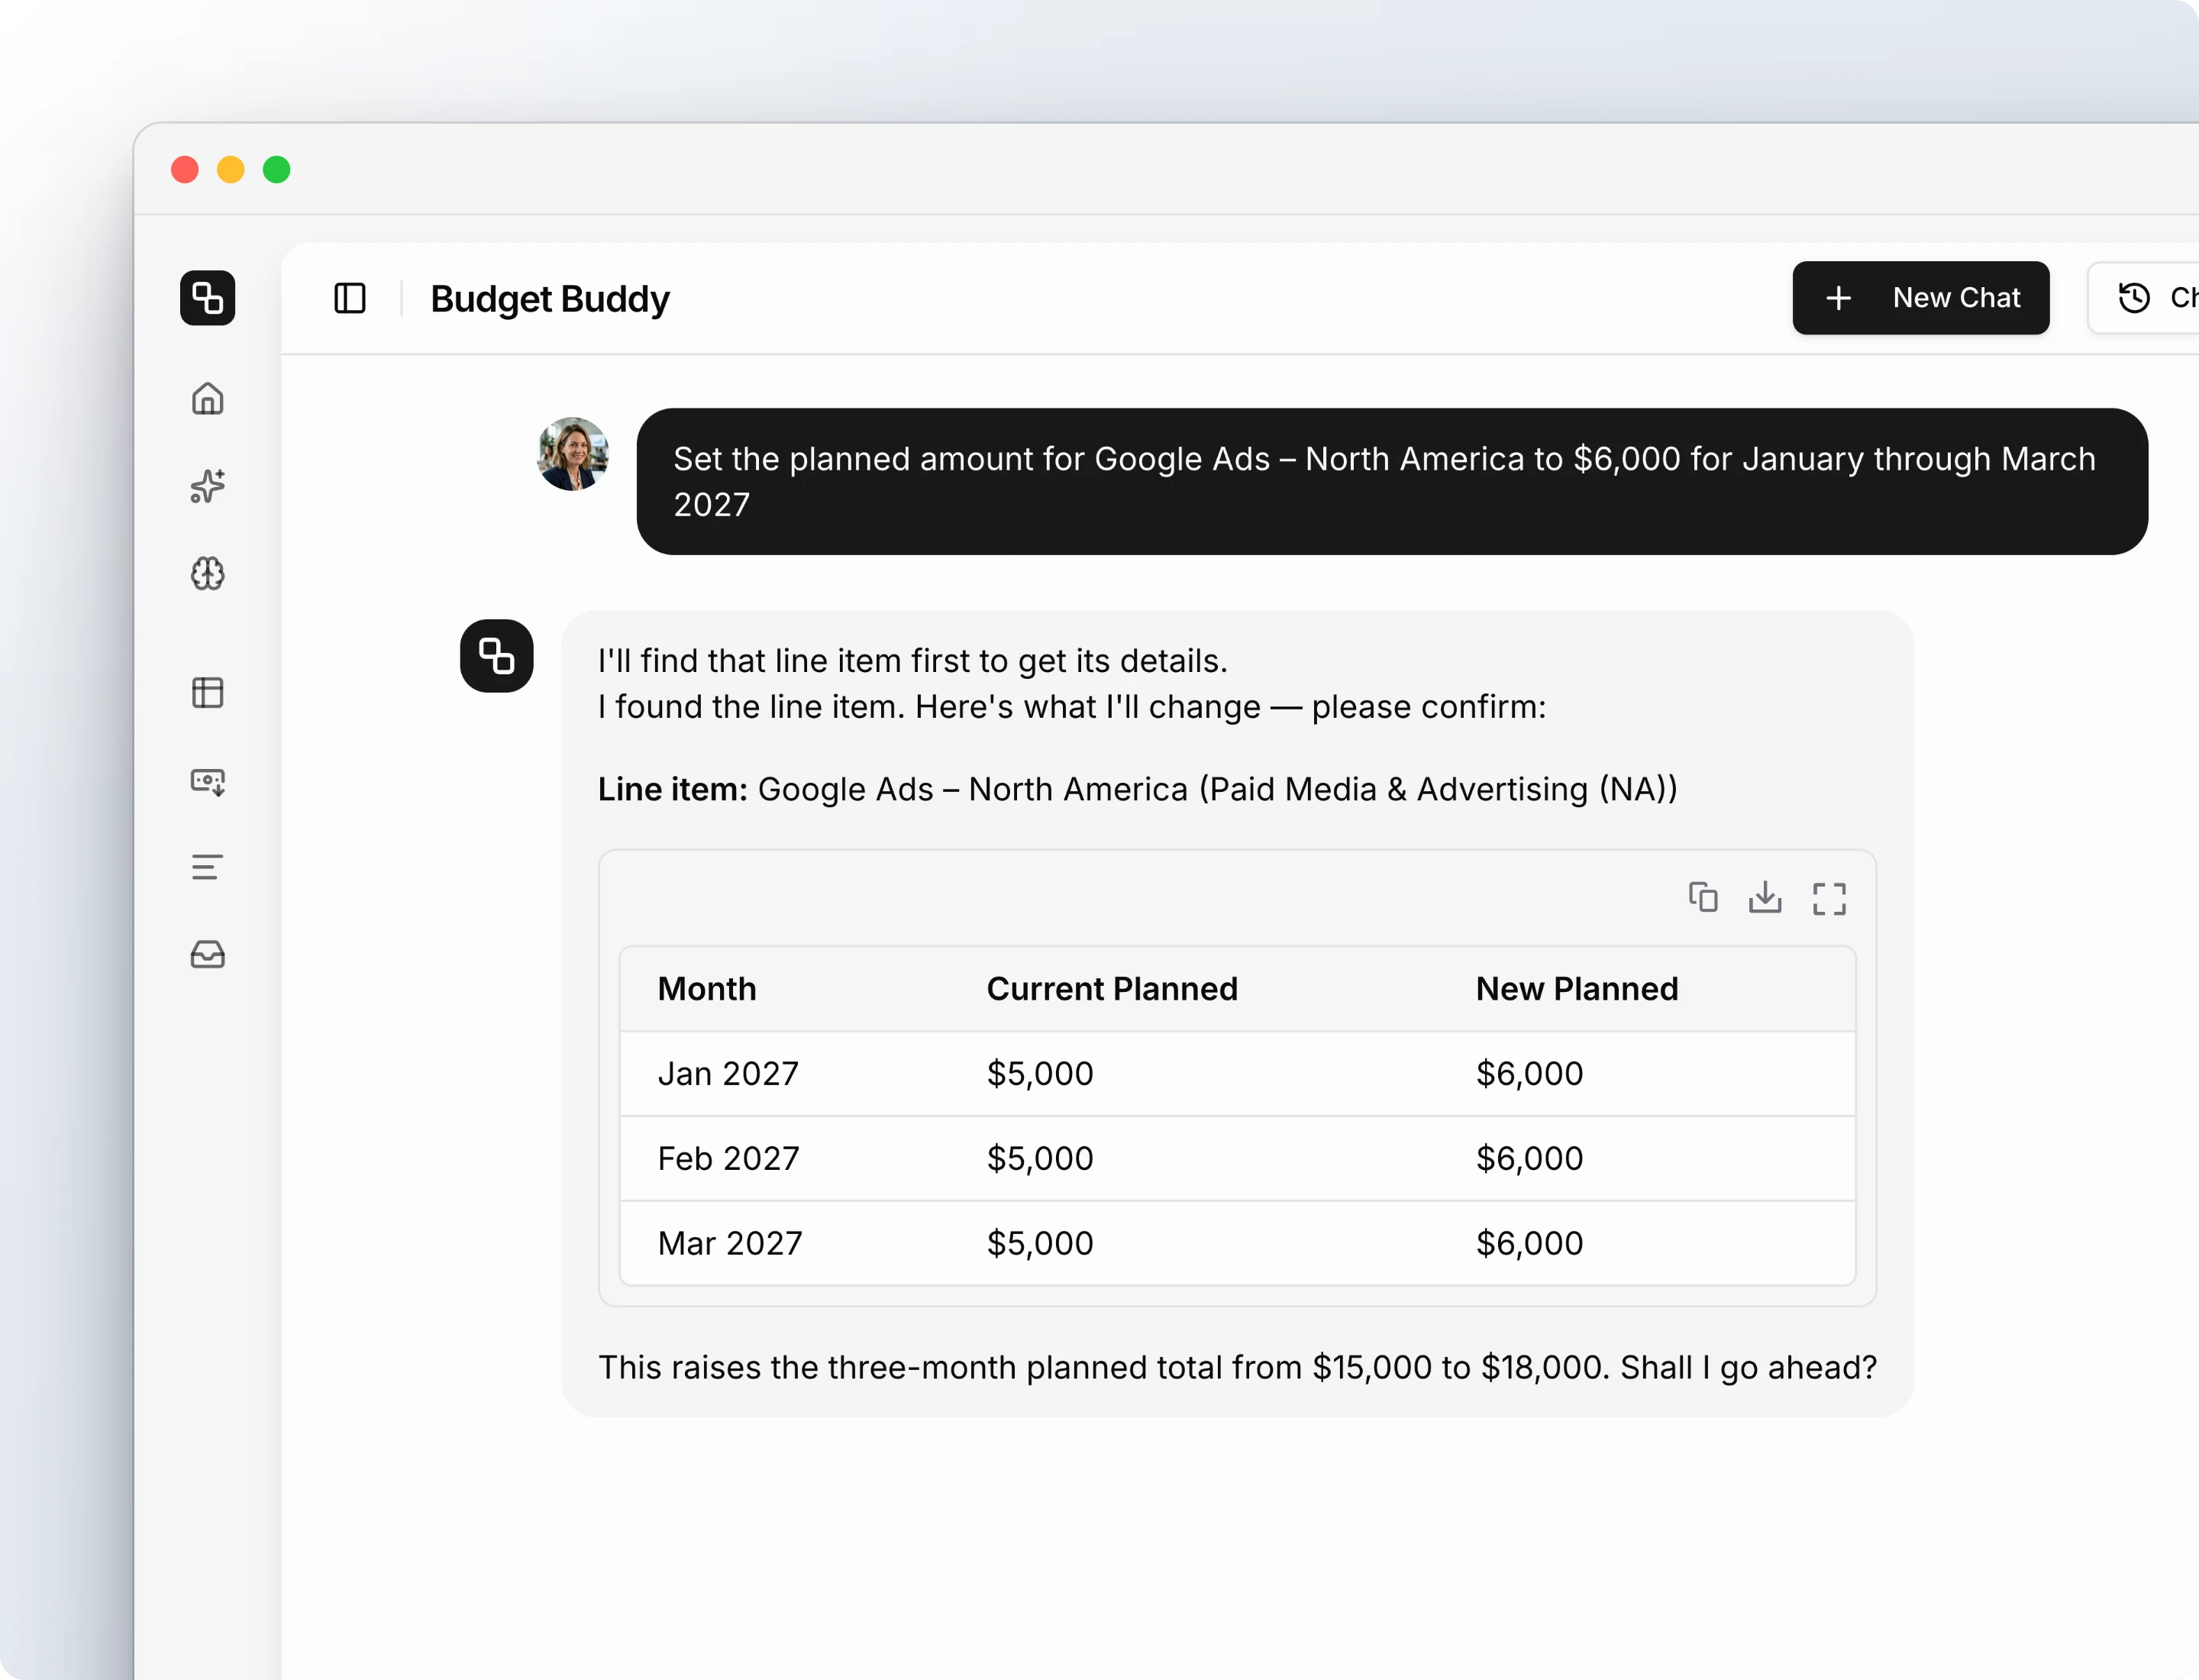Screen dimensions: 2199x1680
Task: Click the user avatar photo
Action: coord(573,454)
